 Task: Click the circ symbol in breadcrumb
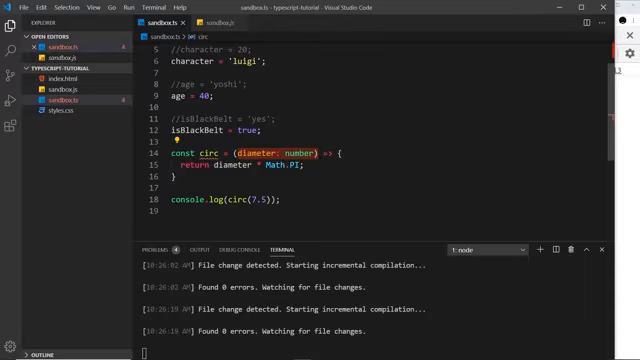(x=203, y=37)
